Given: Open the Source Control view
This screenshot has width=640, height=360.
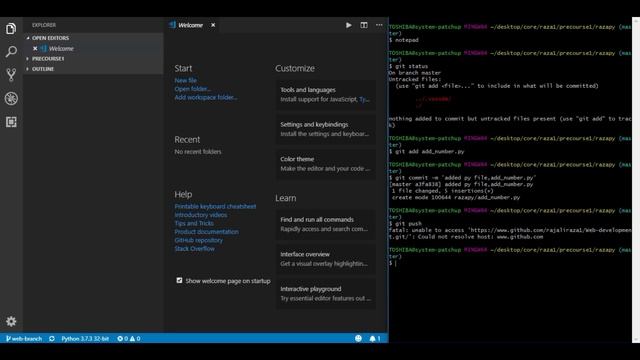Looking at the screenshot, I should 11,75.
